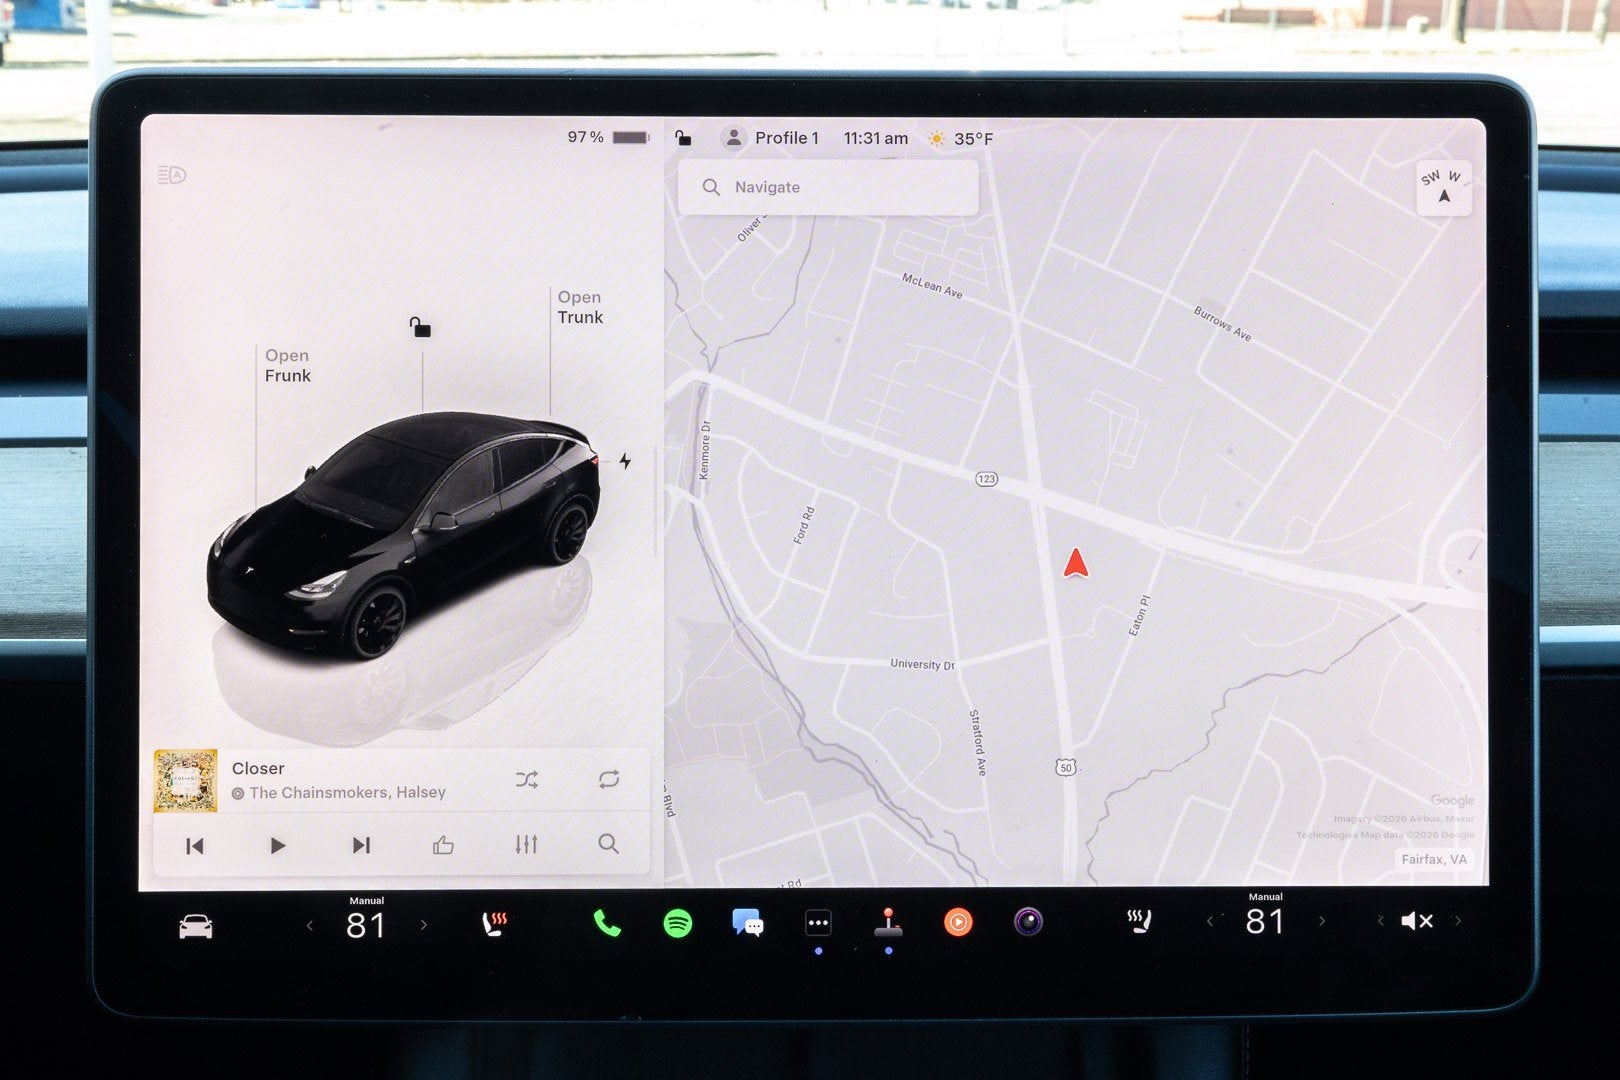Open the messages icon in the dock
Viewport: 1620px width, 1080px height.
pos(749,921)
